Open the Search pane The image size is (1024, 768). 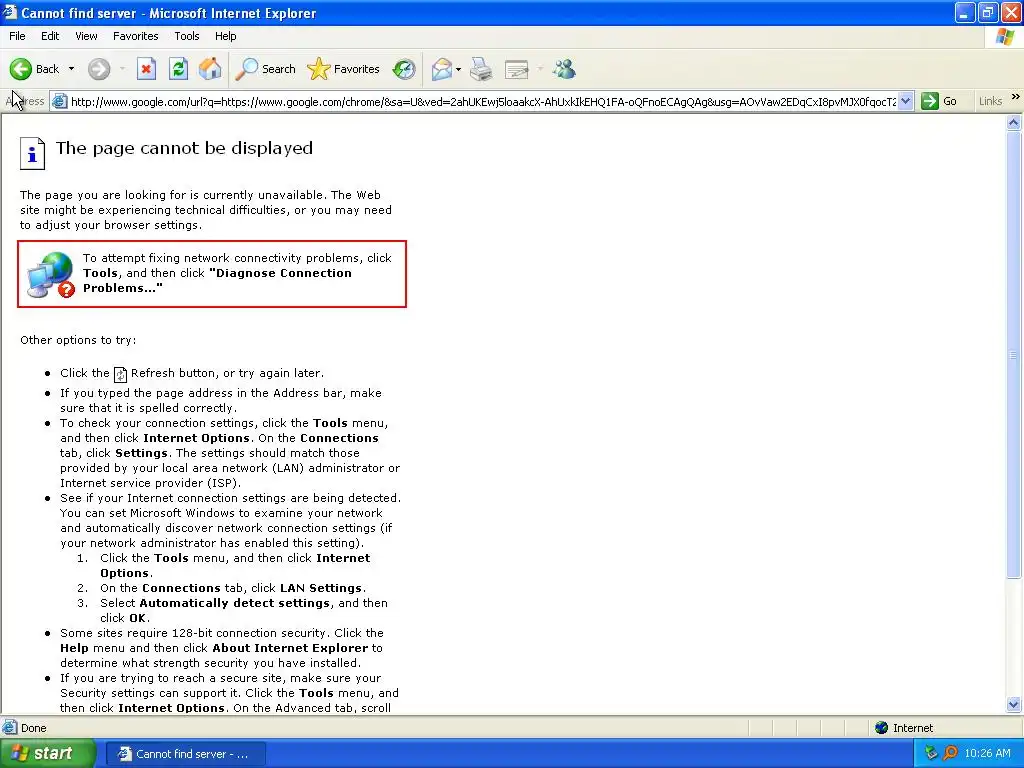265,69
